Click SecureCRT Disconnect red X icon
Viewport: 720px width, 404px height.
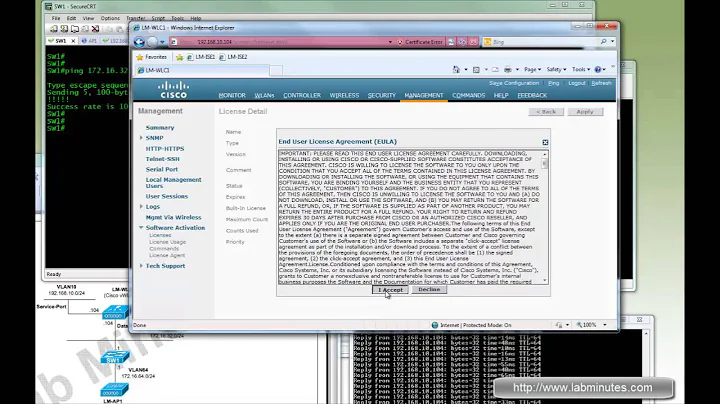tap(95, 29)
